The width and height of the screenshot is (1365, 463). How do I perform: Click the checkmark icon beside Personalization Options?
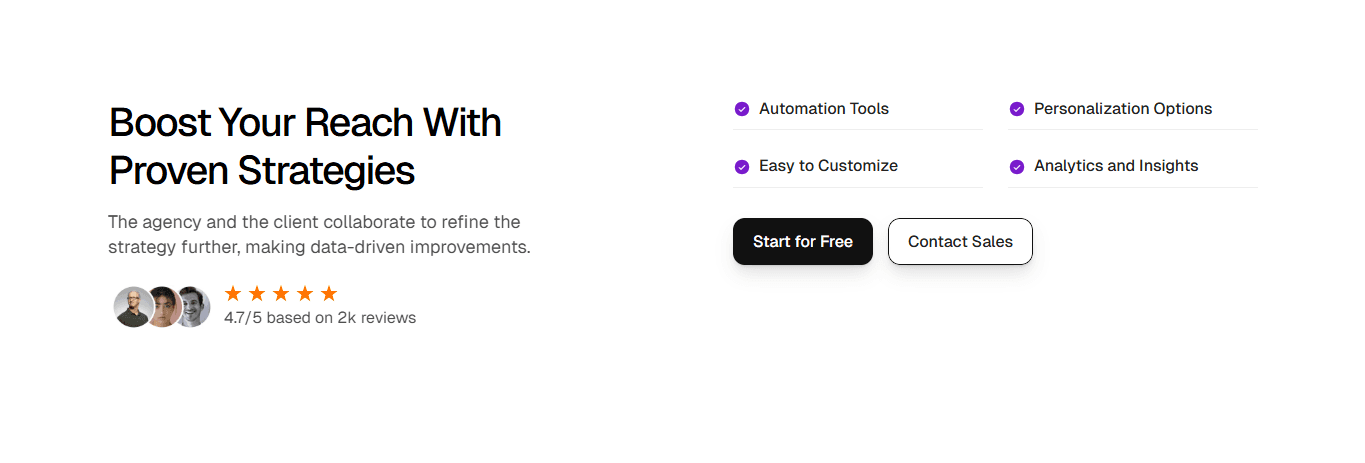1017,109
